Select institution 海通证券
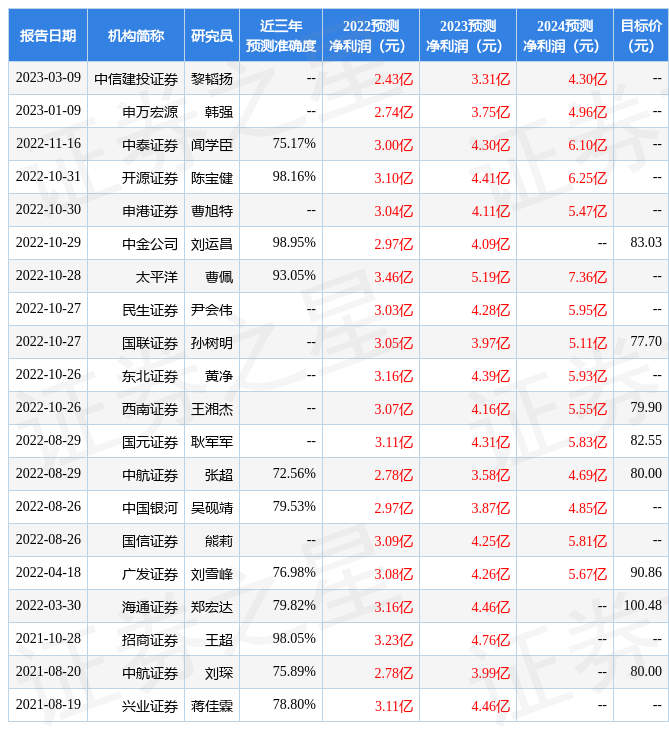 [x=150, y=608]
